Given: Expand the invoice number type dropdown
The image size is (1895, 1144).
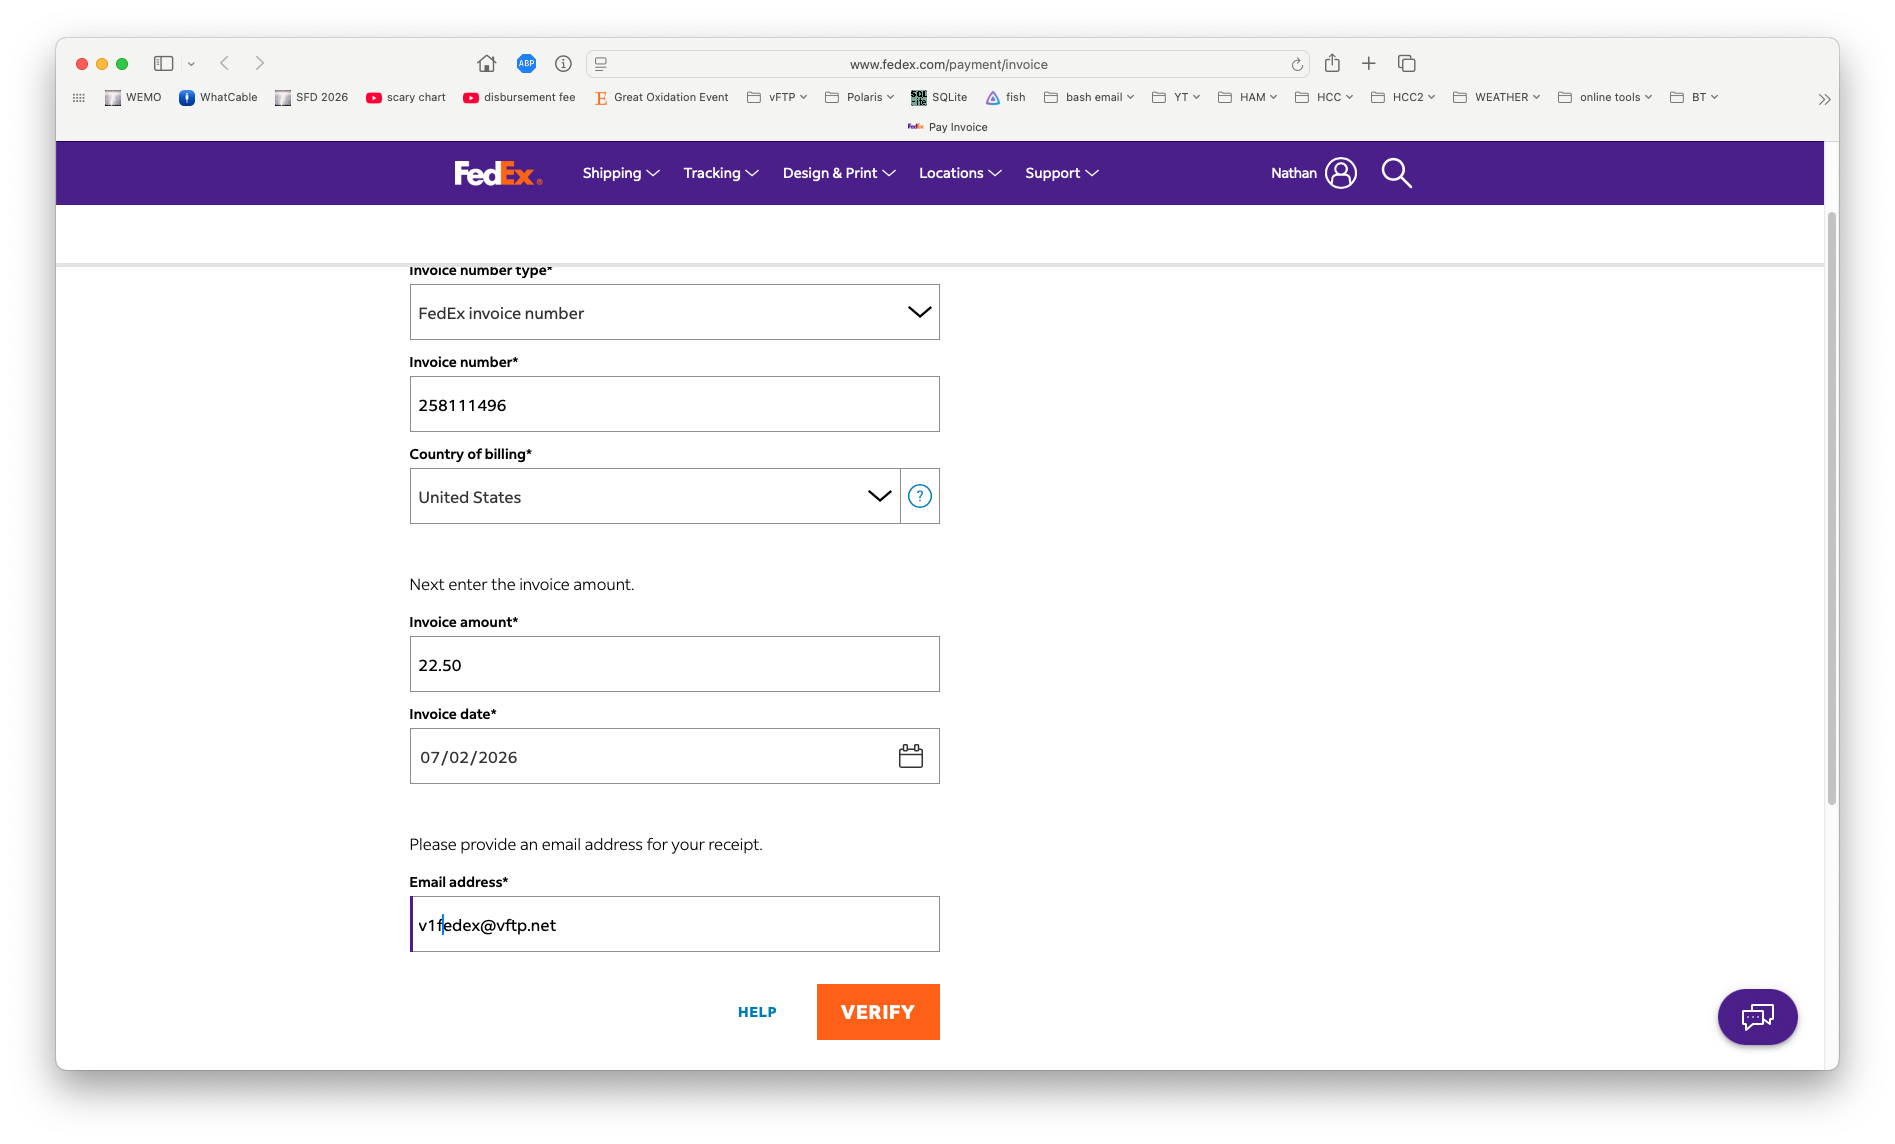Looking at the screenshot, I should 674,312.
